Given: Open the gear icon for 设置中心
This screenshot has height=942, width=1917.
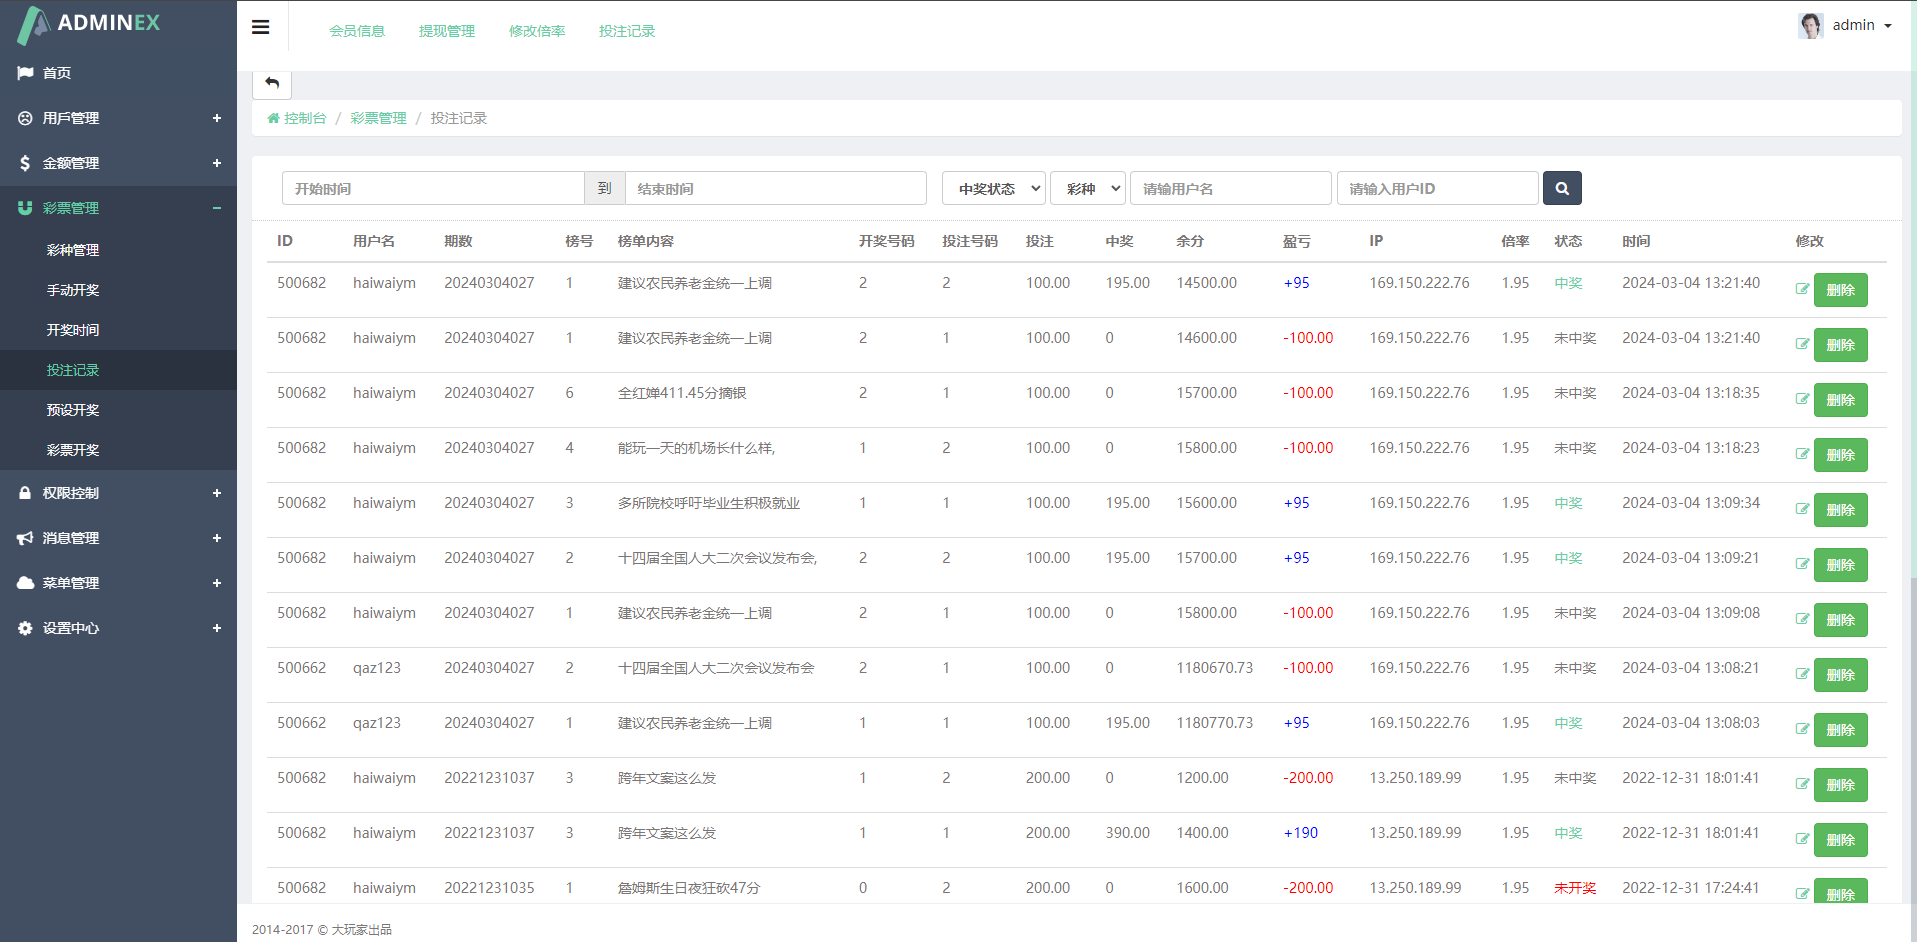Looking at the screenshot, I should [24, 628].
